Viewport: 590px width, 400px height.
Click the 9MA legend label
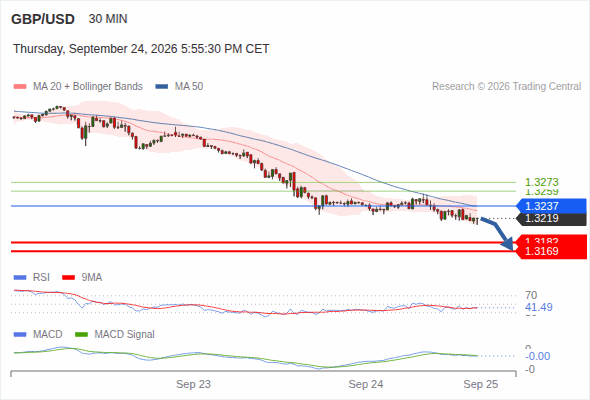92,278
